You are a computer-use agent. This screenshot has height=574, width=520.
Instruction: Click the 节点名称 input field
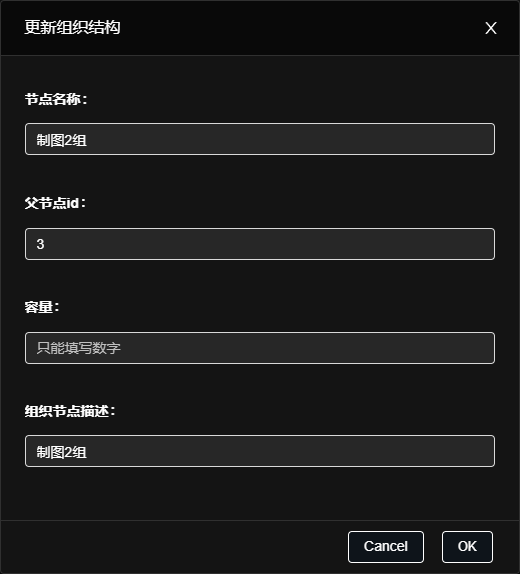click(x=260, y=139)
